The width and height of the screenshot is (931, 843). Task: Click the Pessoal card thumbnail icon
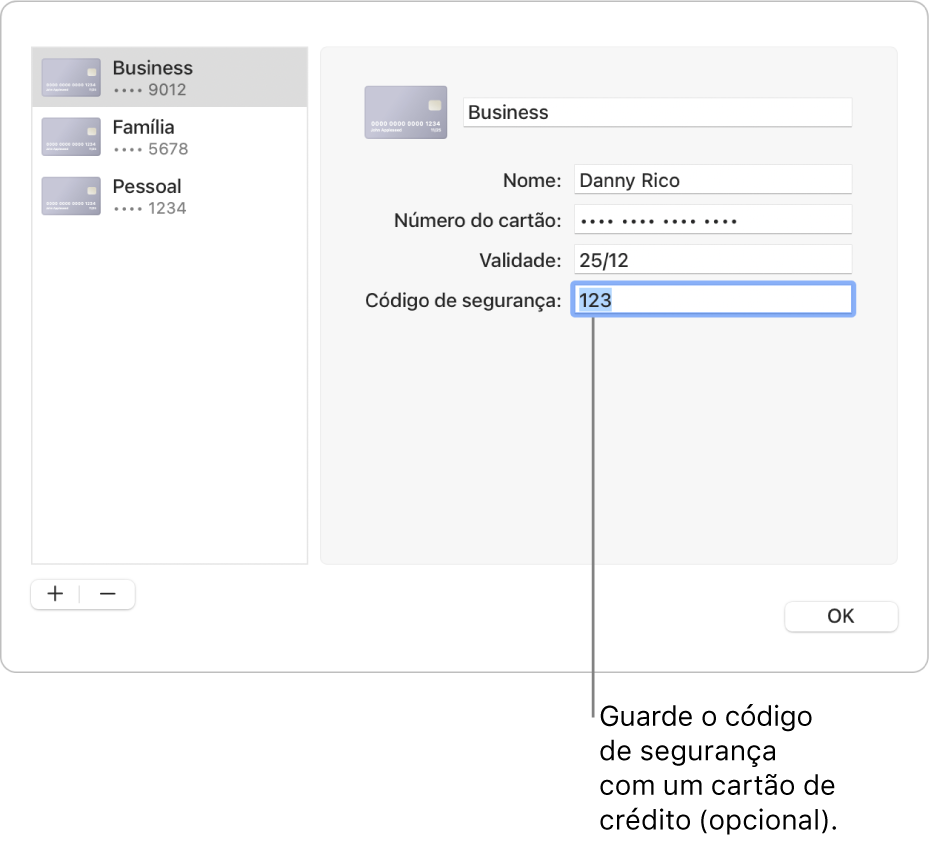pos(71,196)
